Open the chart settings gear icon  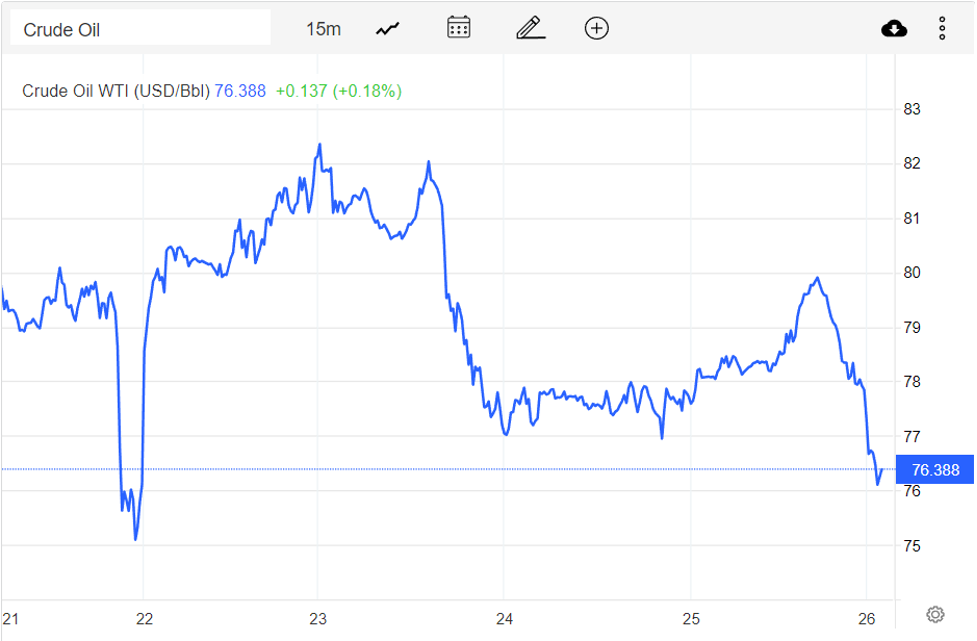point(933,612)
